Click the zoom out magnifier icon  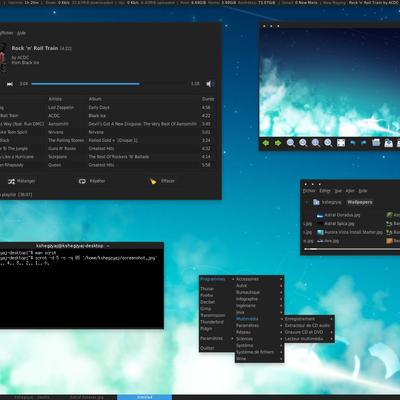pyautogui.click(x=291, y=143)
